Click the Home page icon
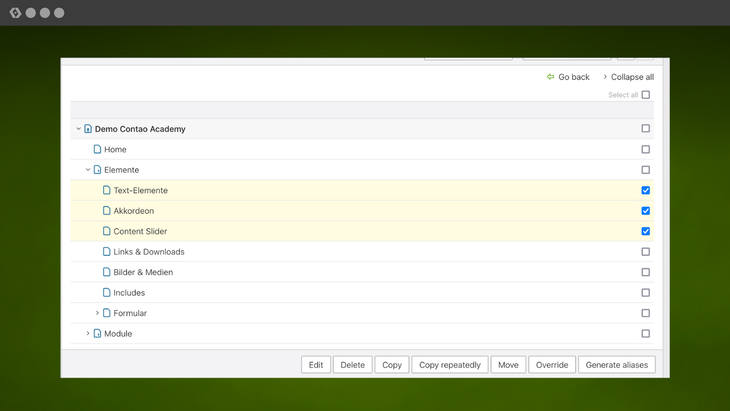The height and width of the screenshot is (411, 730). 97,149
